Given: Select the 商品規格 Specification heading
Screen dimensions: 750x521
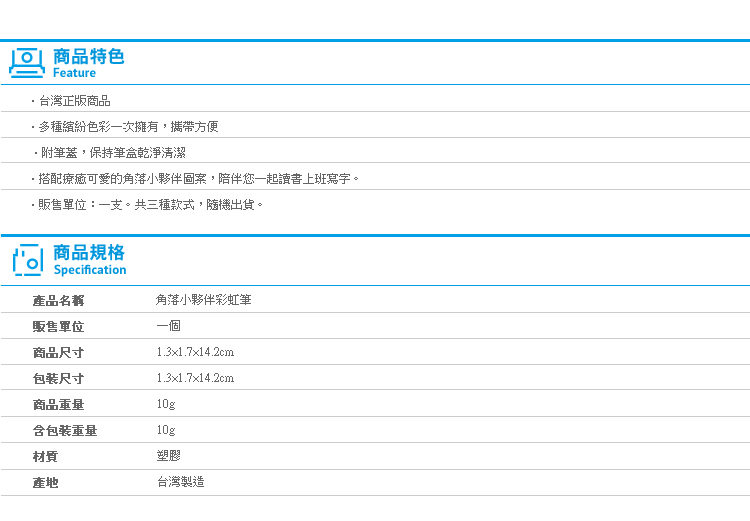Looking at the screenshot, I should tap(89, 260).
